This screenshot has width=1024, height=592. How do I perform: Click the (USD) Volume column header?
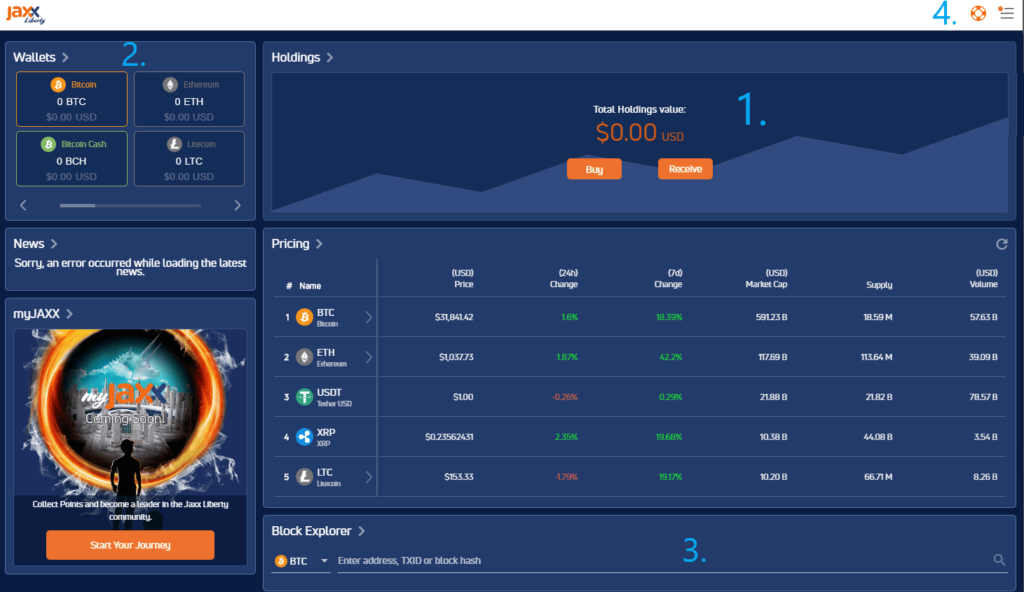click(x=984, y=278)
